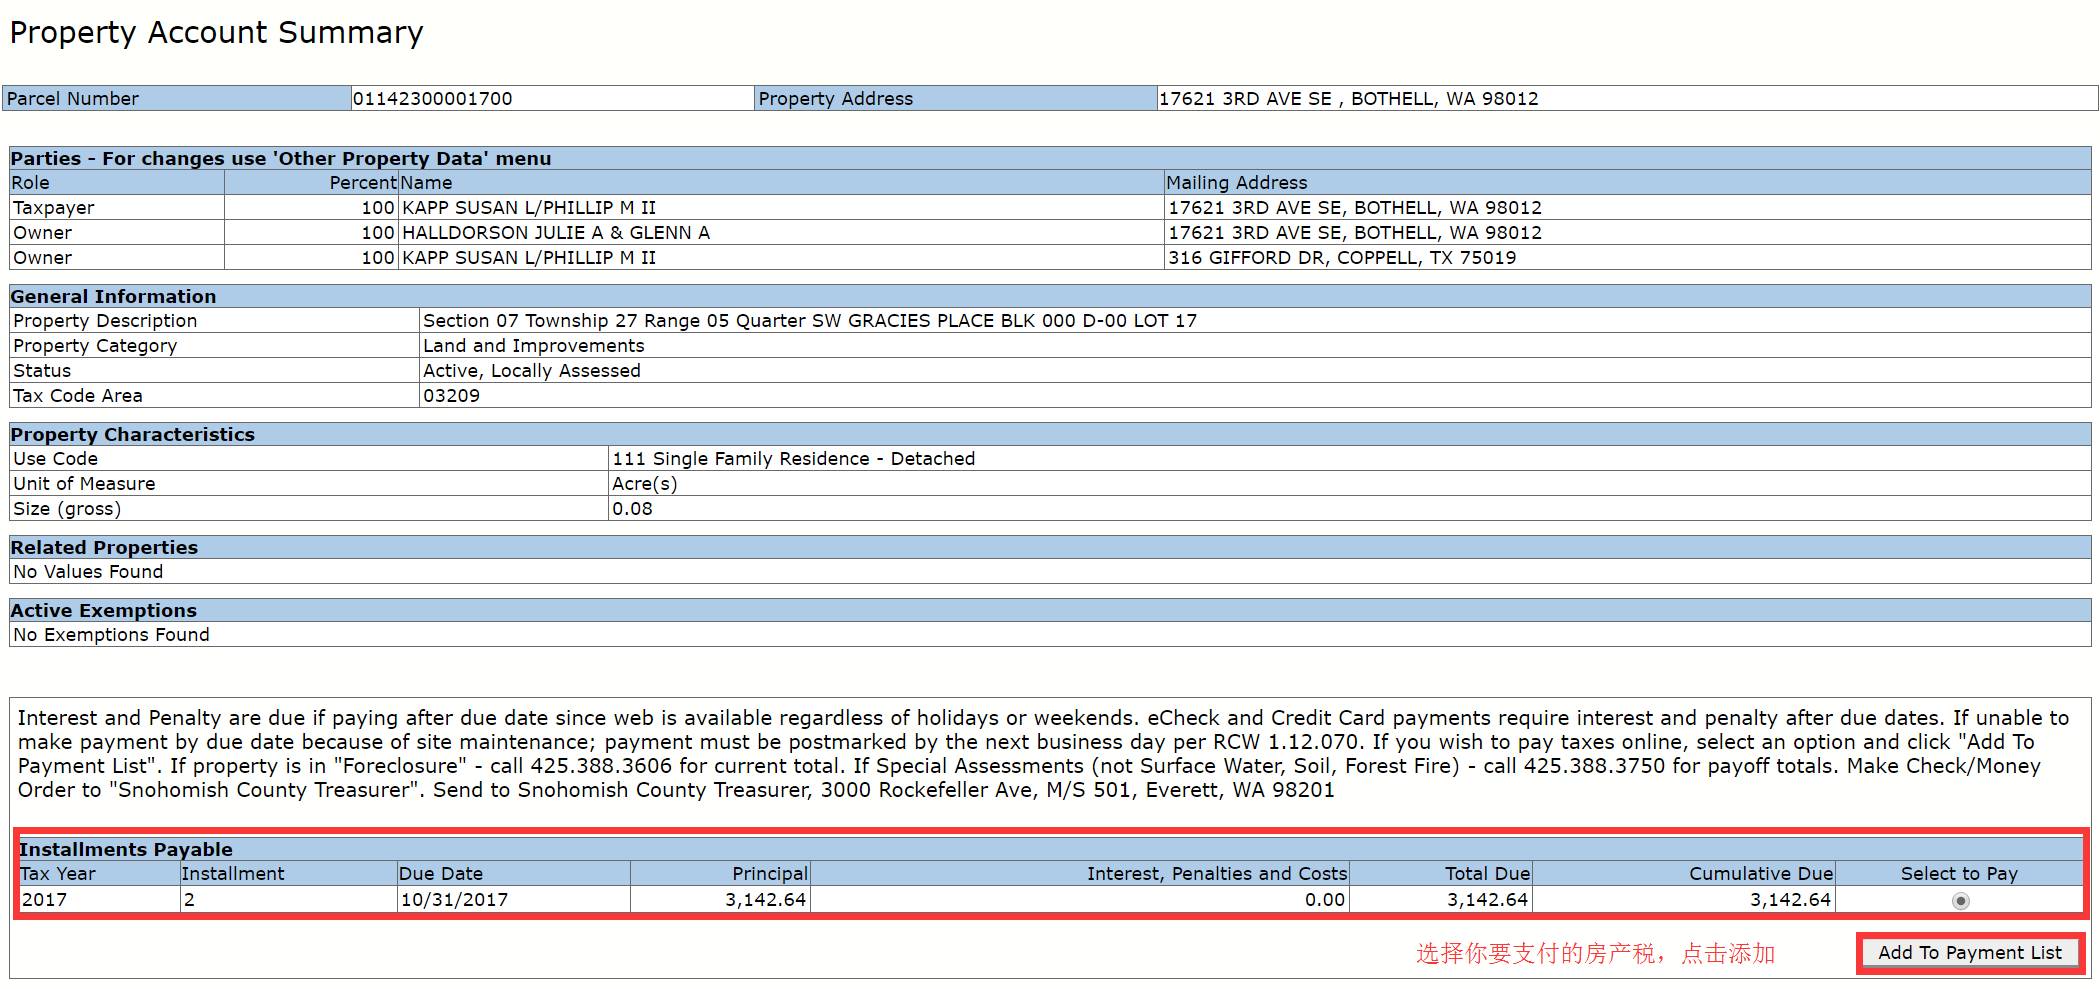Click the Taxpayer role cell
The width and height of the screenshot is (2100, 989).
117,207
